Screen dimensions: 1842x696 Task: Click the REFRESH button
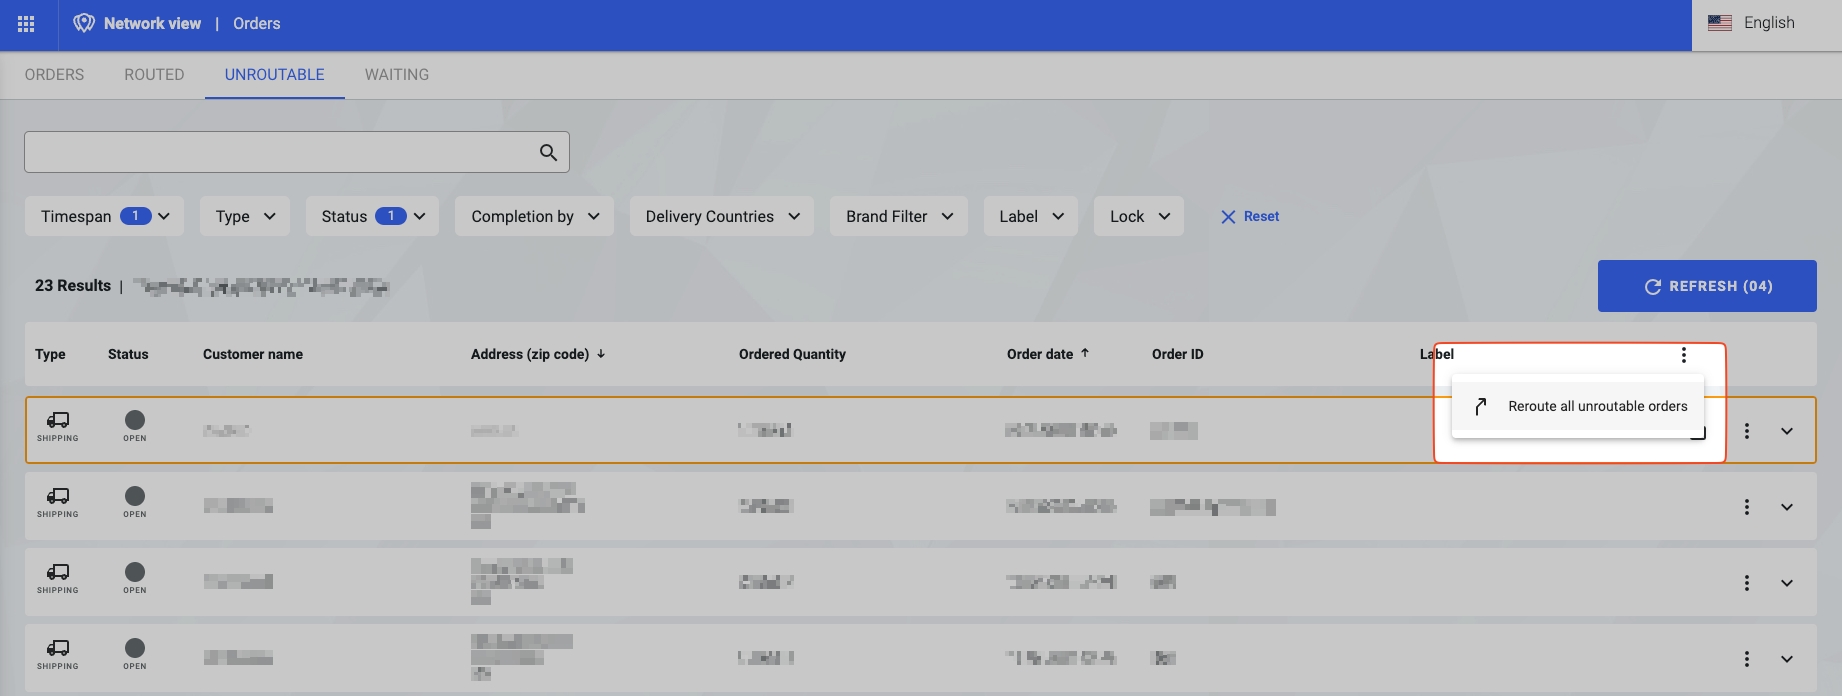tap(1707, 286)
